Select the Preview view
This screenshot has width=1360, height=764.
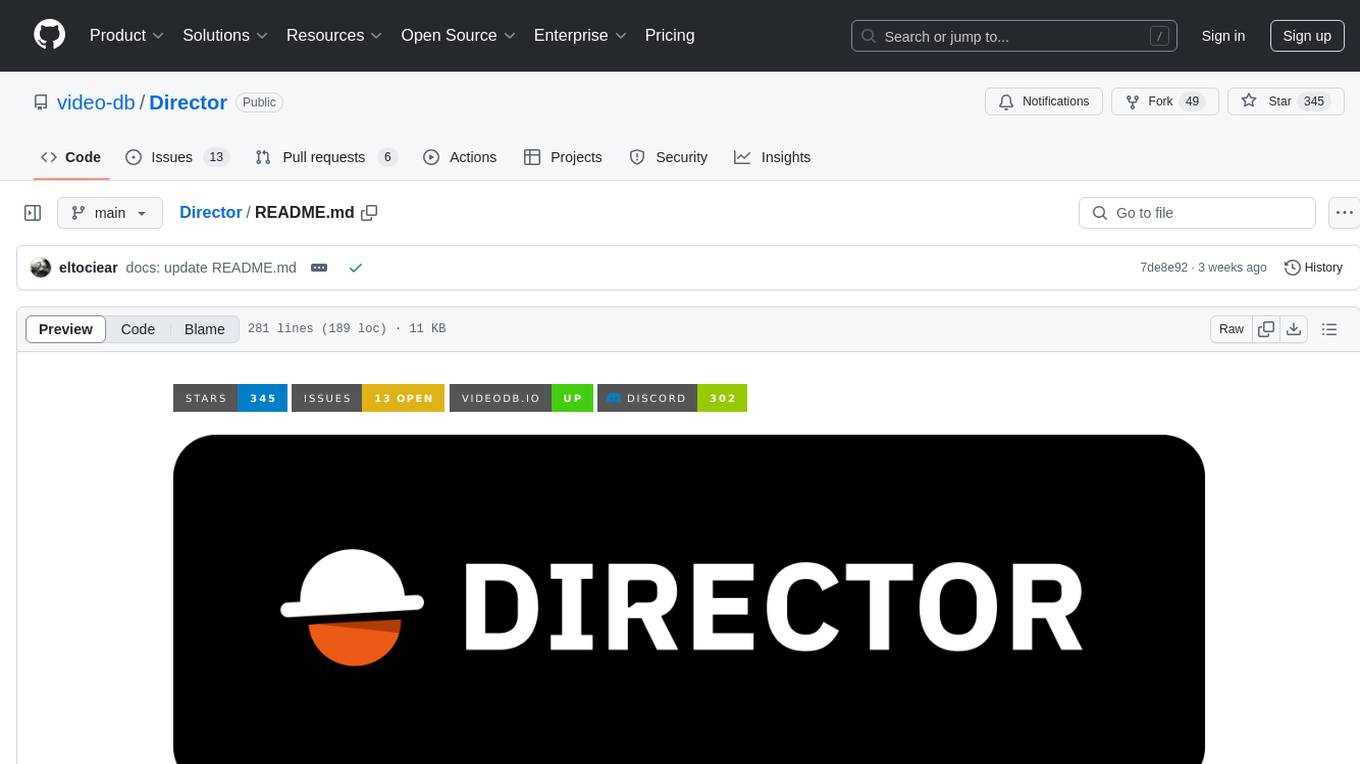pyautogui.click(x=66, y=329)
